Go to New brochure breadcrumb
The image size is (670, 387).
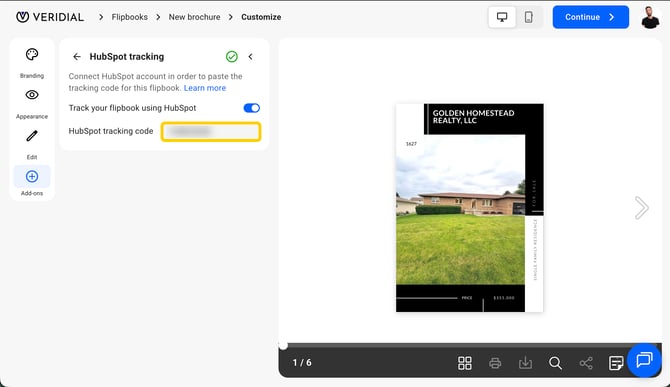pos(194,17)
